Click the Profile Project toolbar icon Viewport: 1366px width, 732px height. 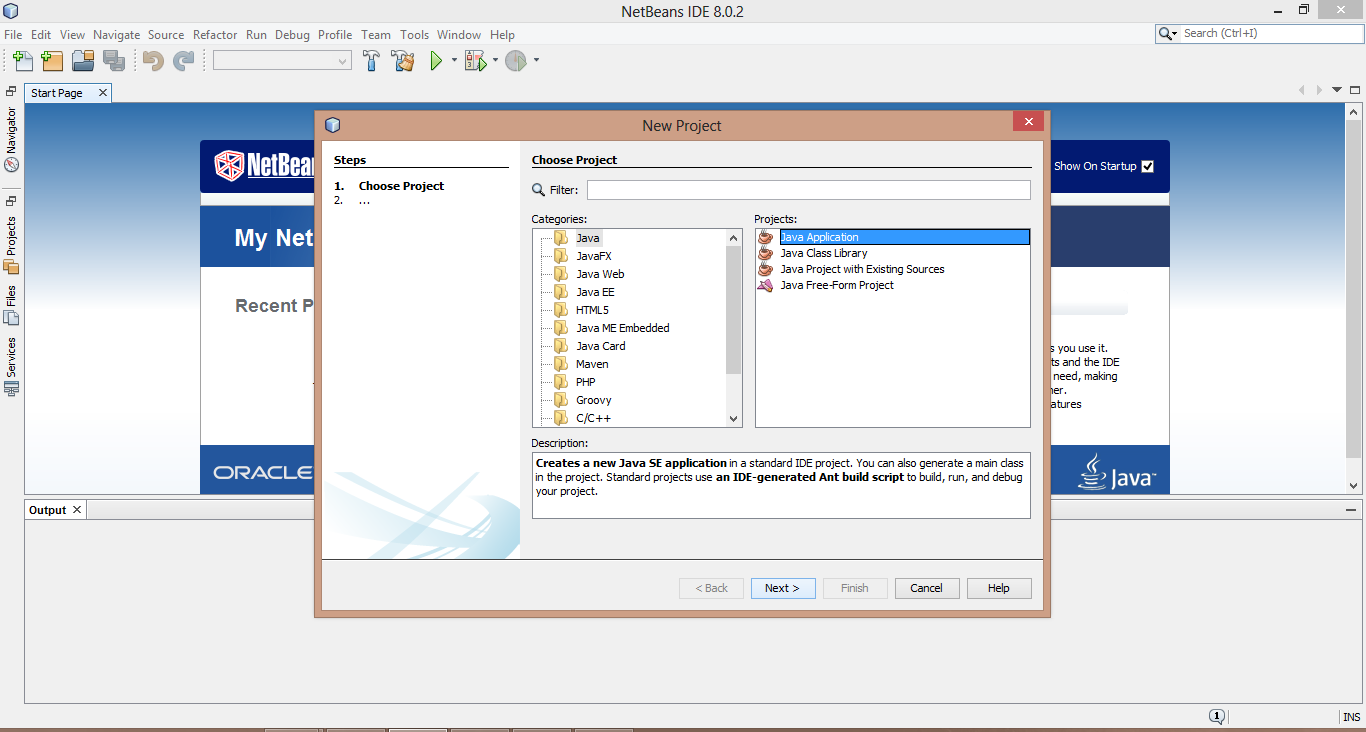point(516,61)
